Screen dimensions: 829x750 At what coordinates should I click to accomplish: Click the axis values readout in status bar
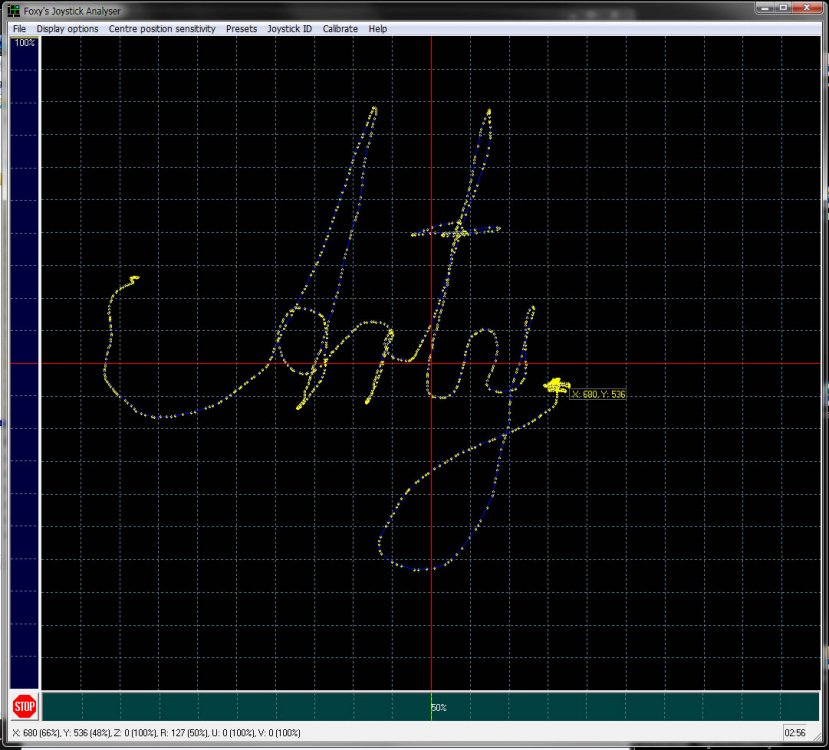coord(156,734)
